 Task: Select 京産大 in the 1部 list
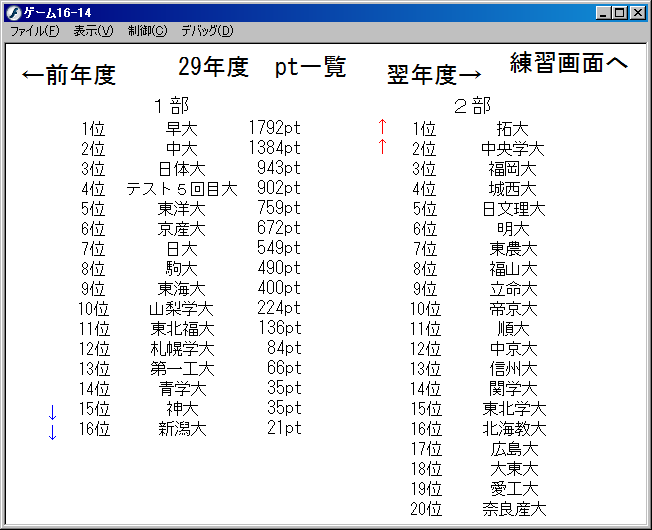coord(182,229)
